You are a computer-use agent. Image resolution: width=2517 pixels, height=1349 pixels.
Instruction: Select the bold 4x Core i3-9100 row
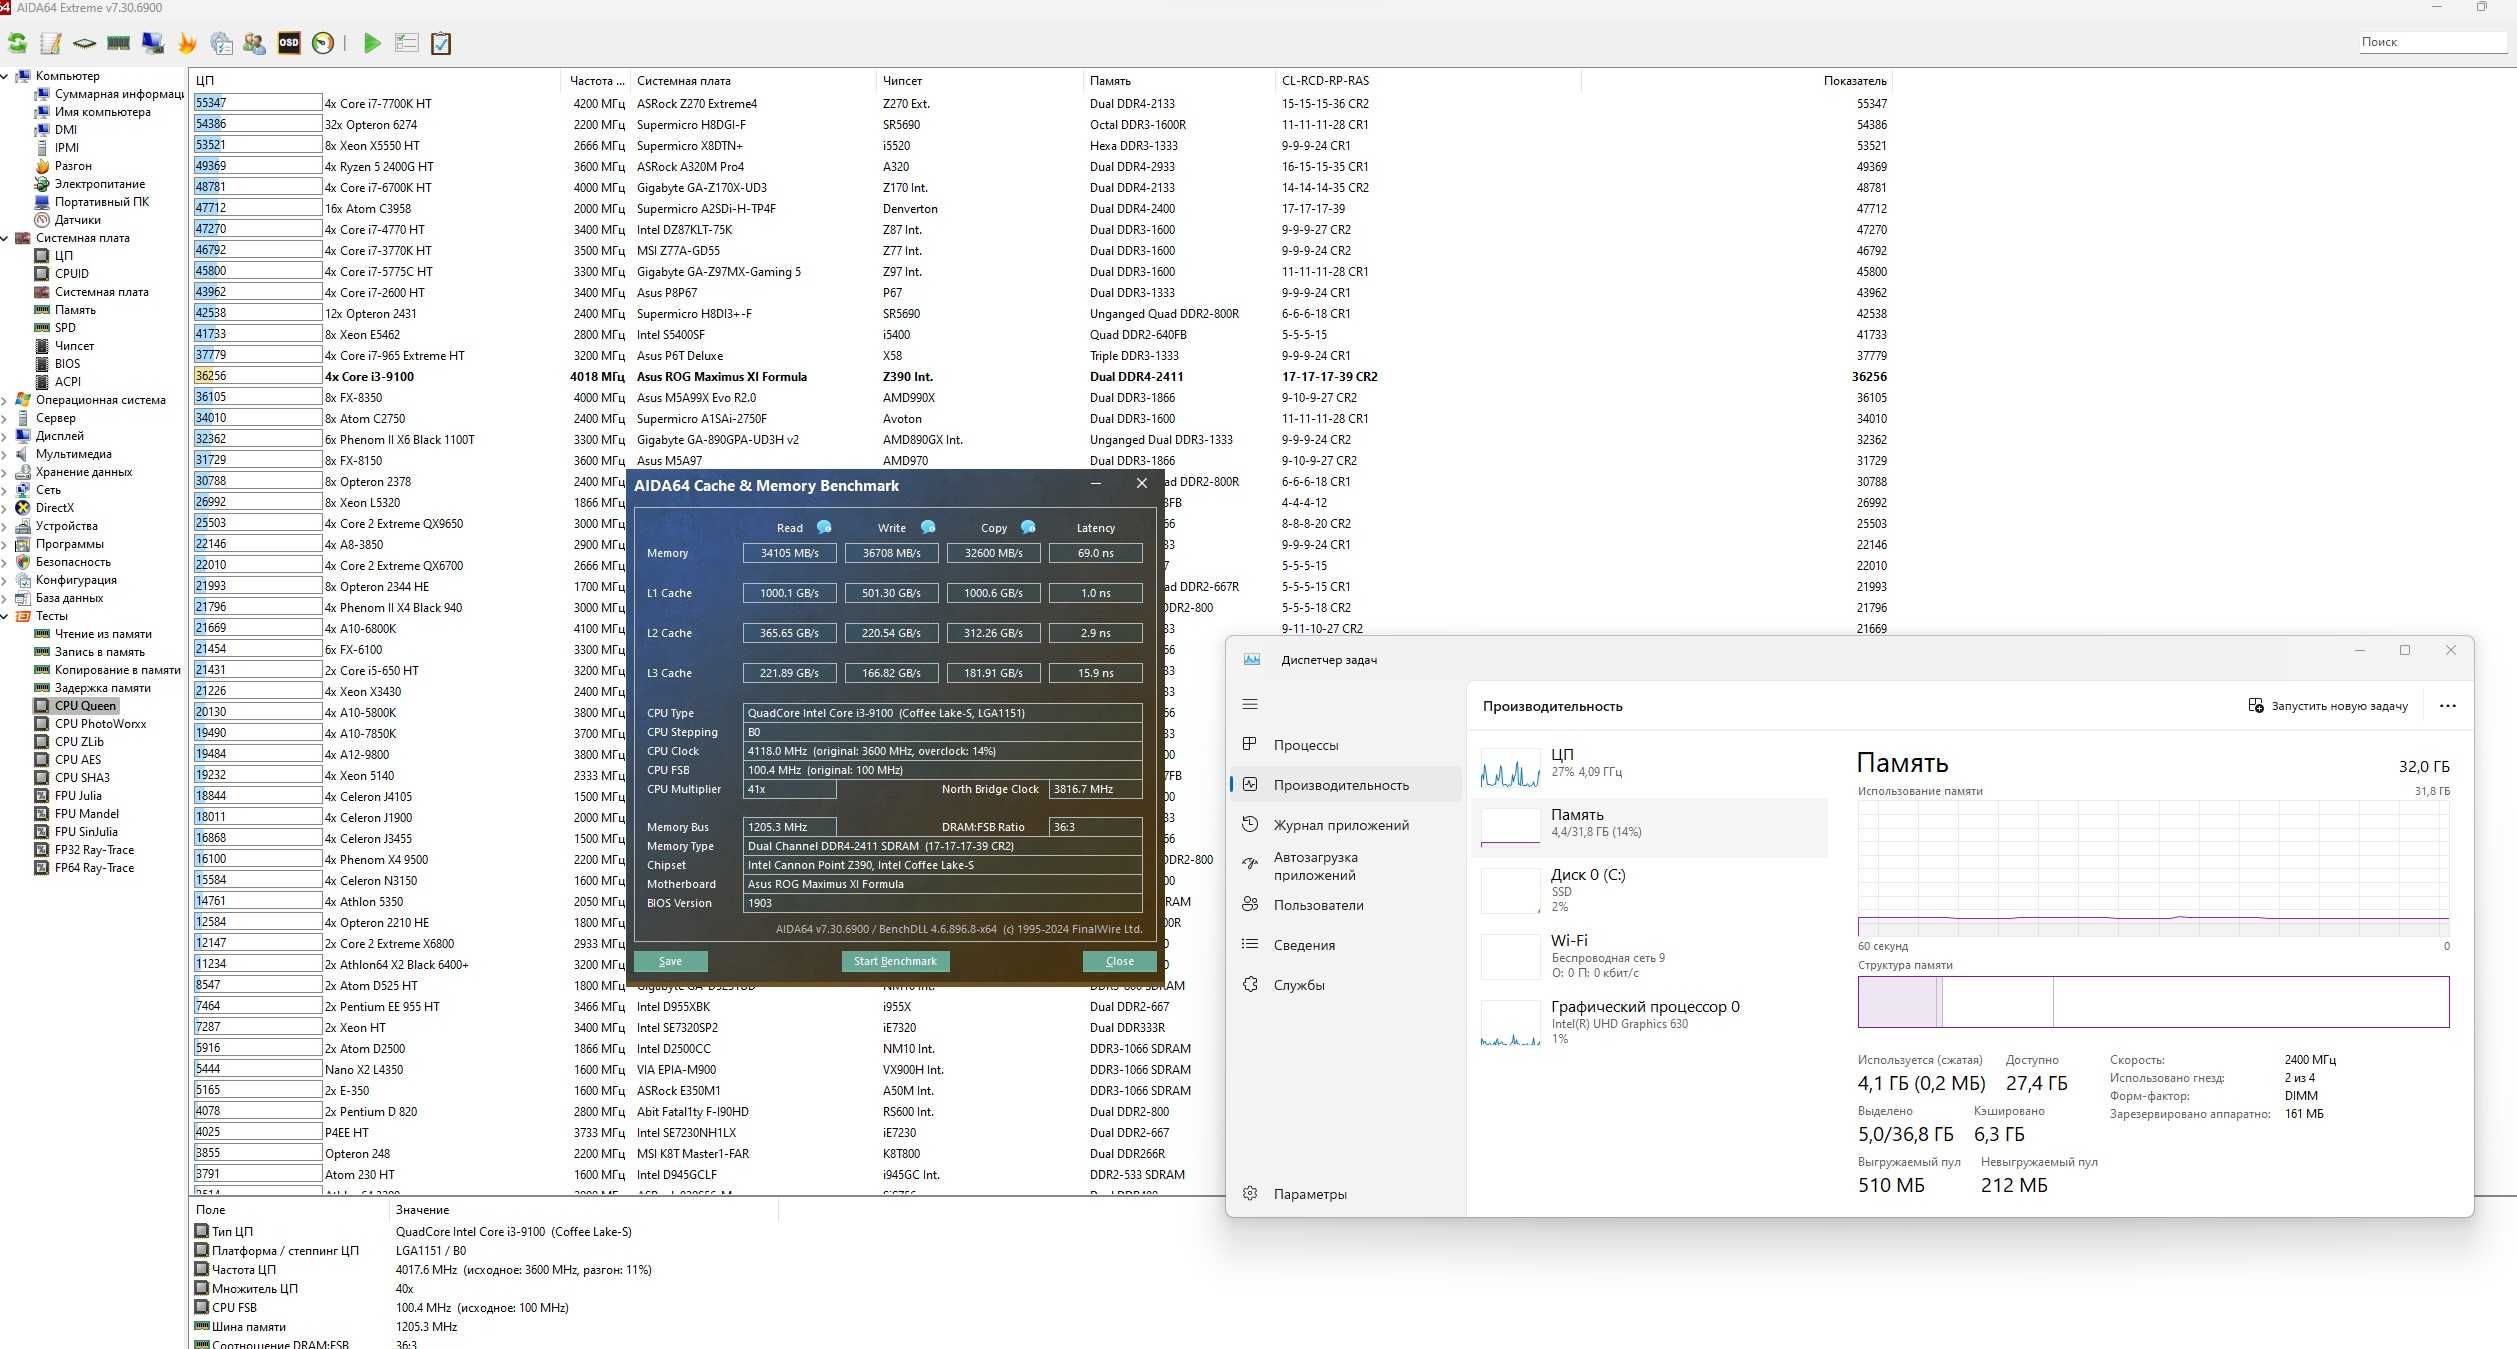[x=1041, y=377]
